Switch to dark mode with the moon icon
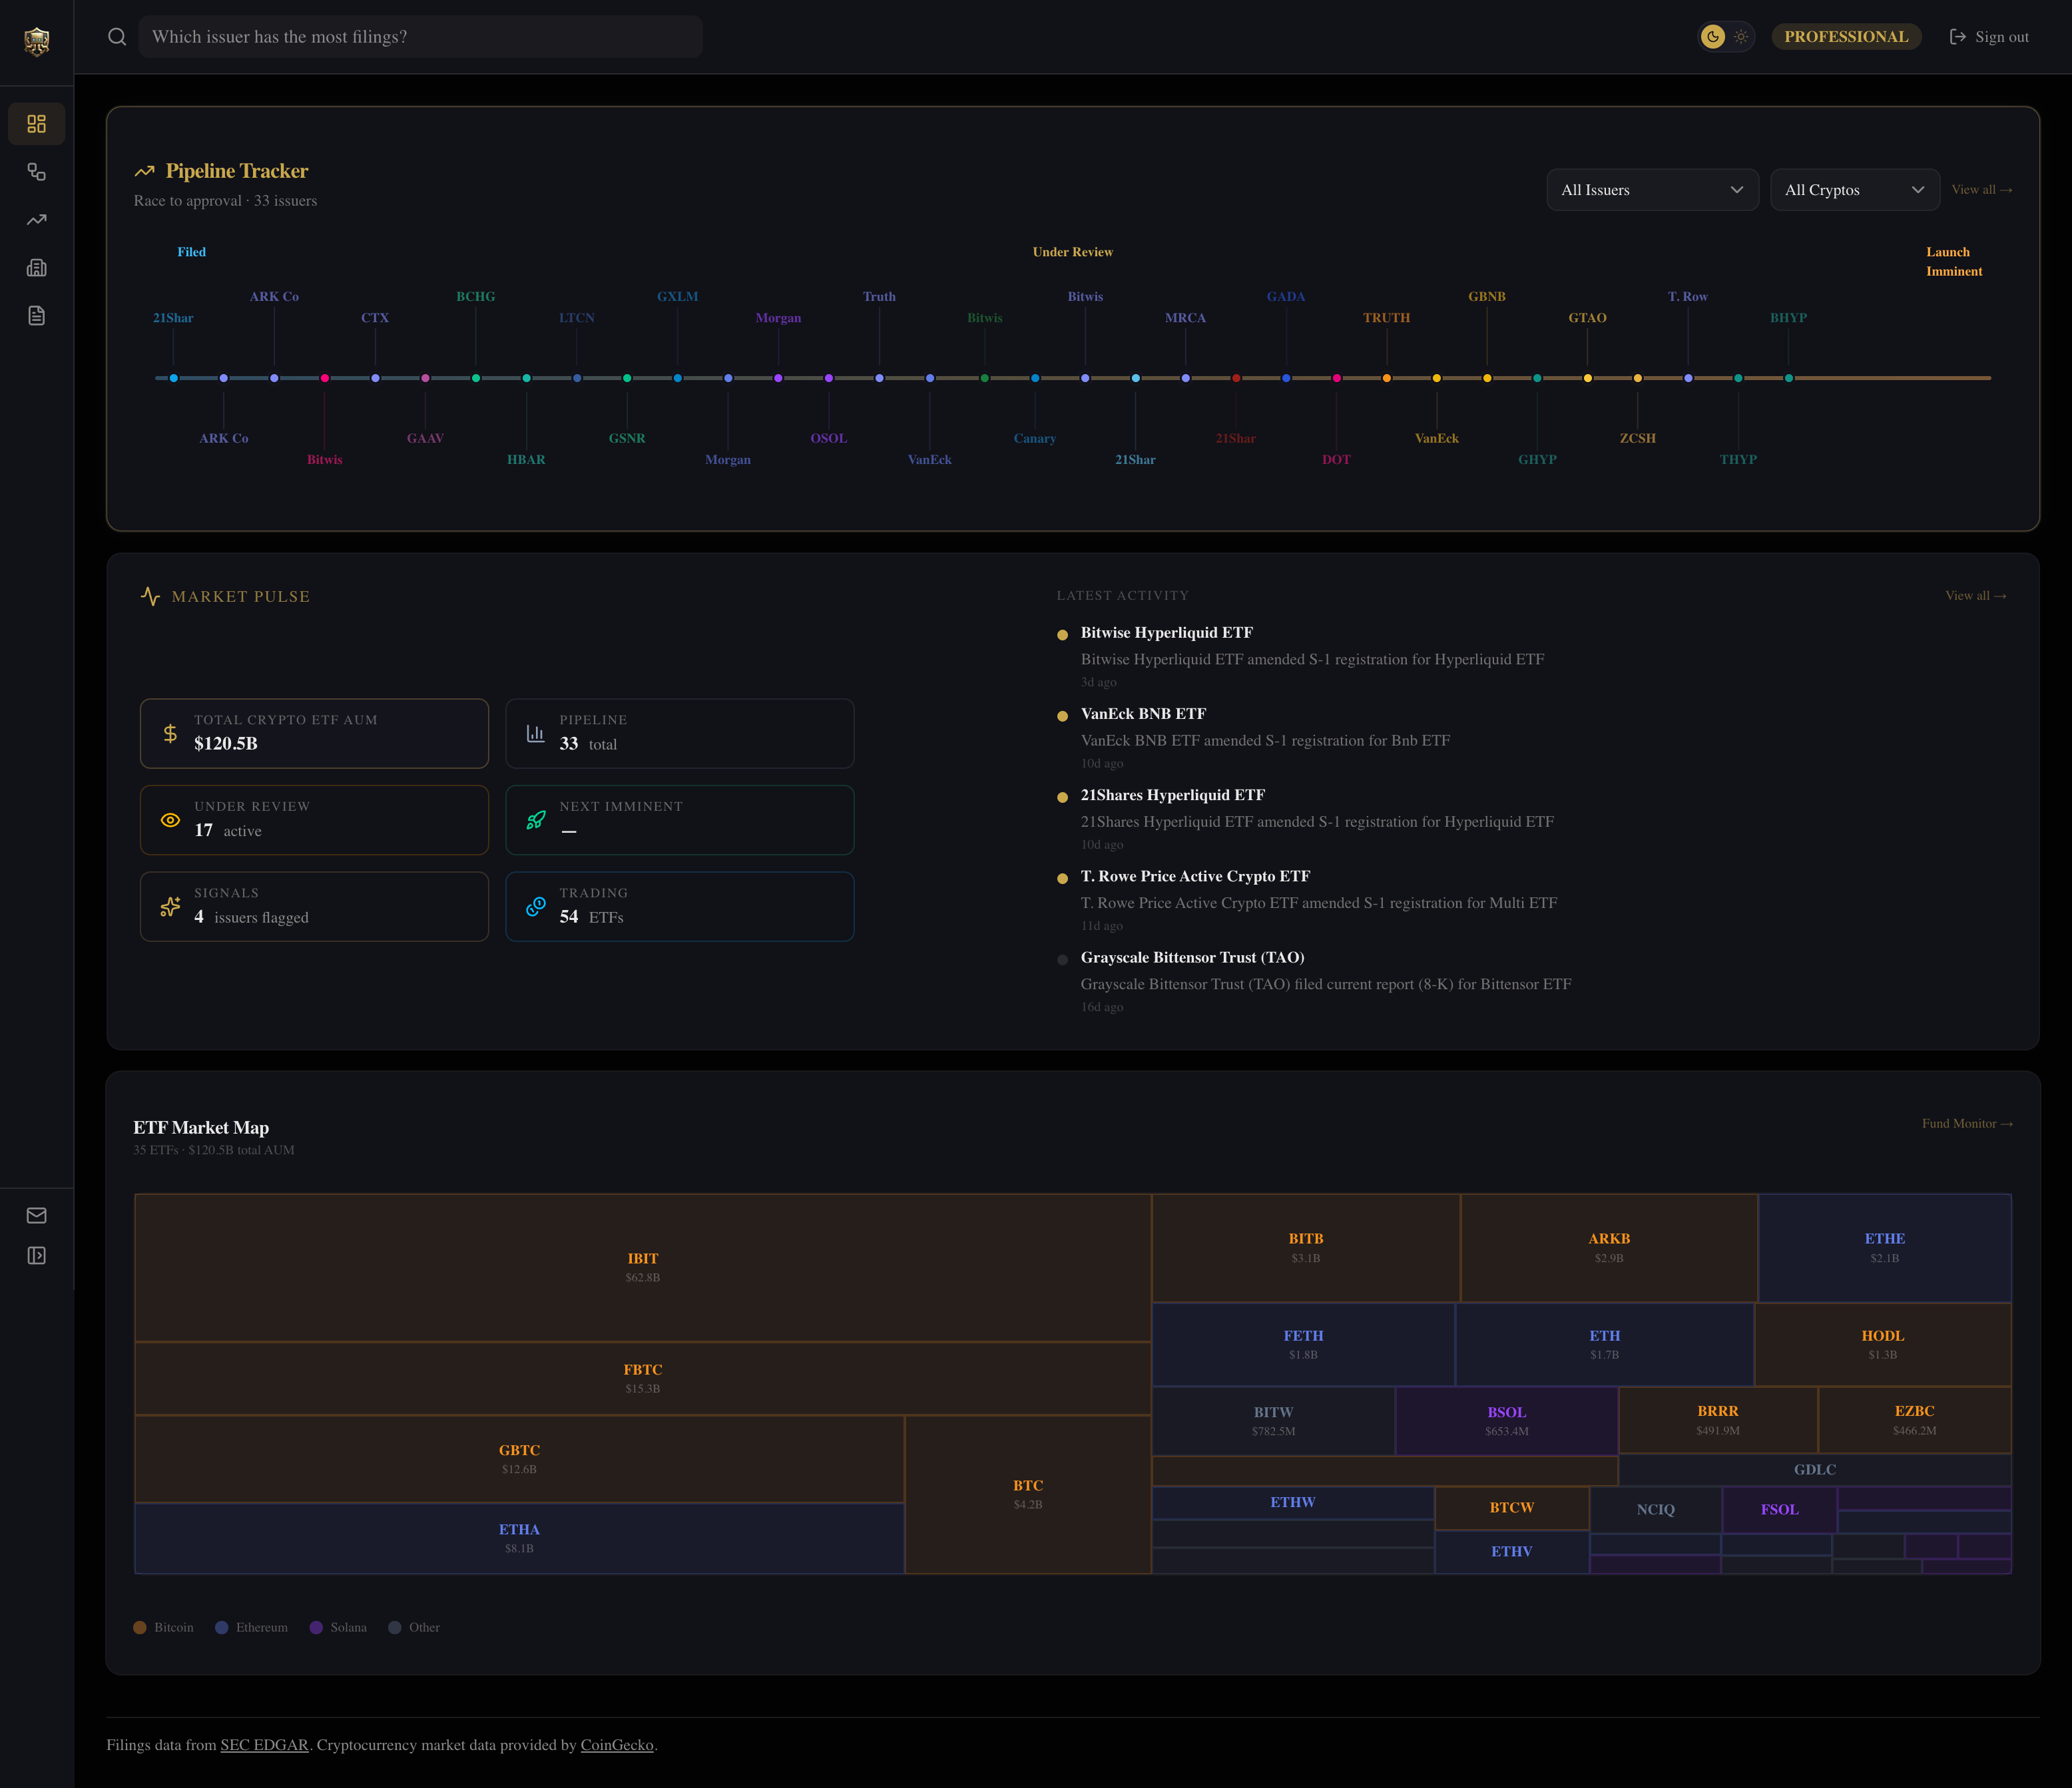Screen dimensions: 2072x1788 1713,37
